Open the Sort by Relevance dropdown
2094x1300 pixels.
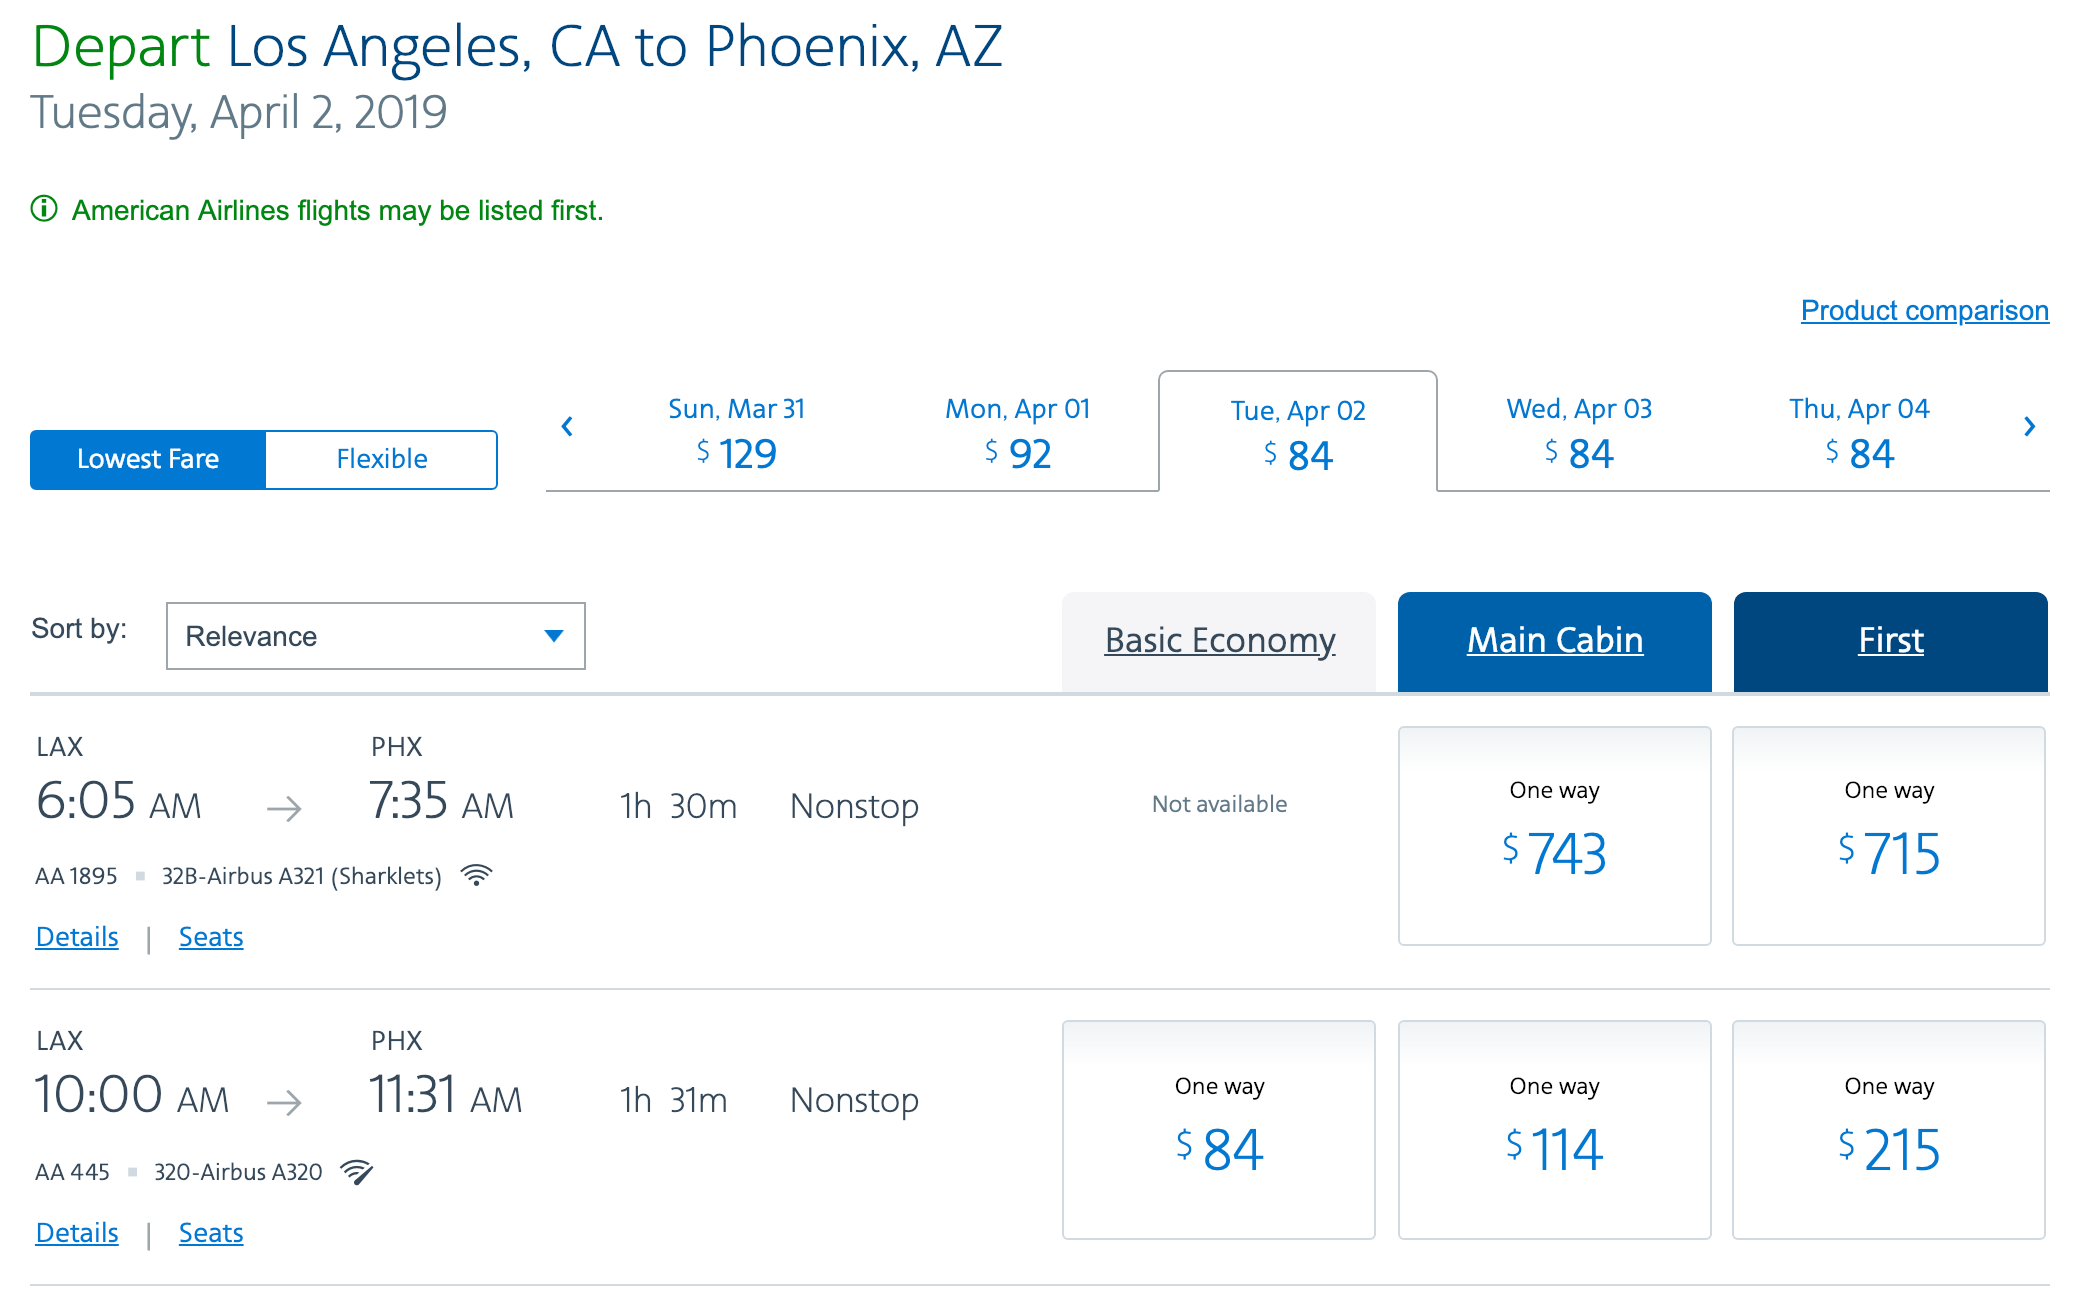tap(375, 636)
